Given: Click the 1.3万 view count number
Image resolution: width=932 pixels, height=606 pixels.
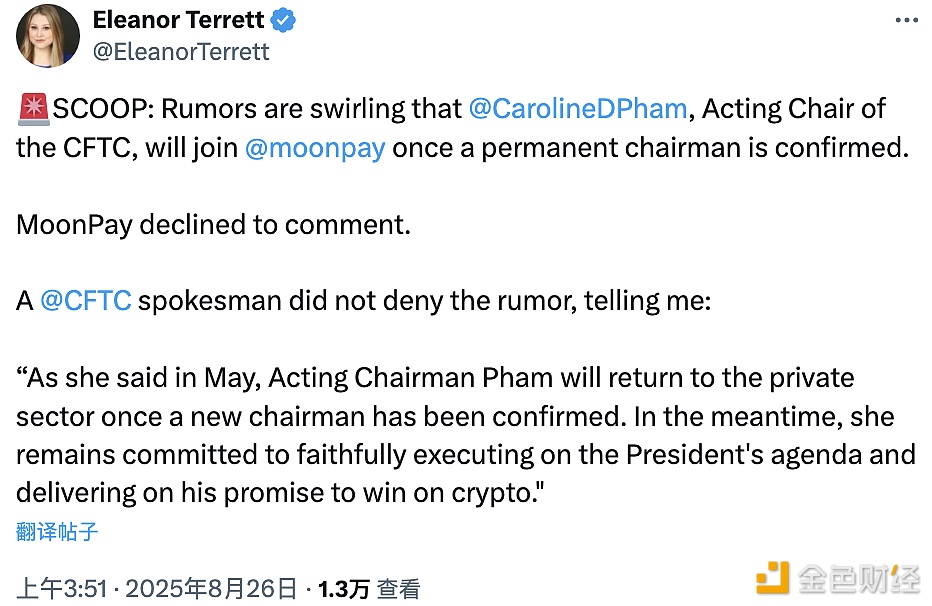Looking at the screenshot, I should tap(344, 589).
